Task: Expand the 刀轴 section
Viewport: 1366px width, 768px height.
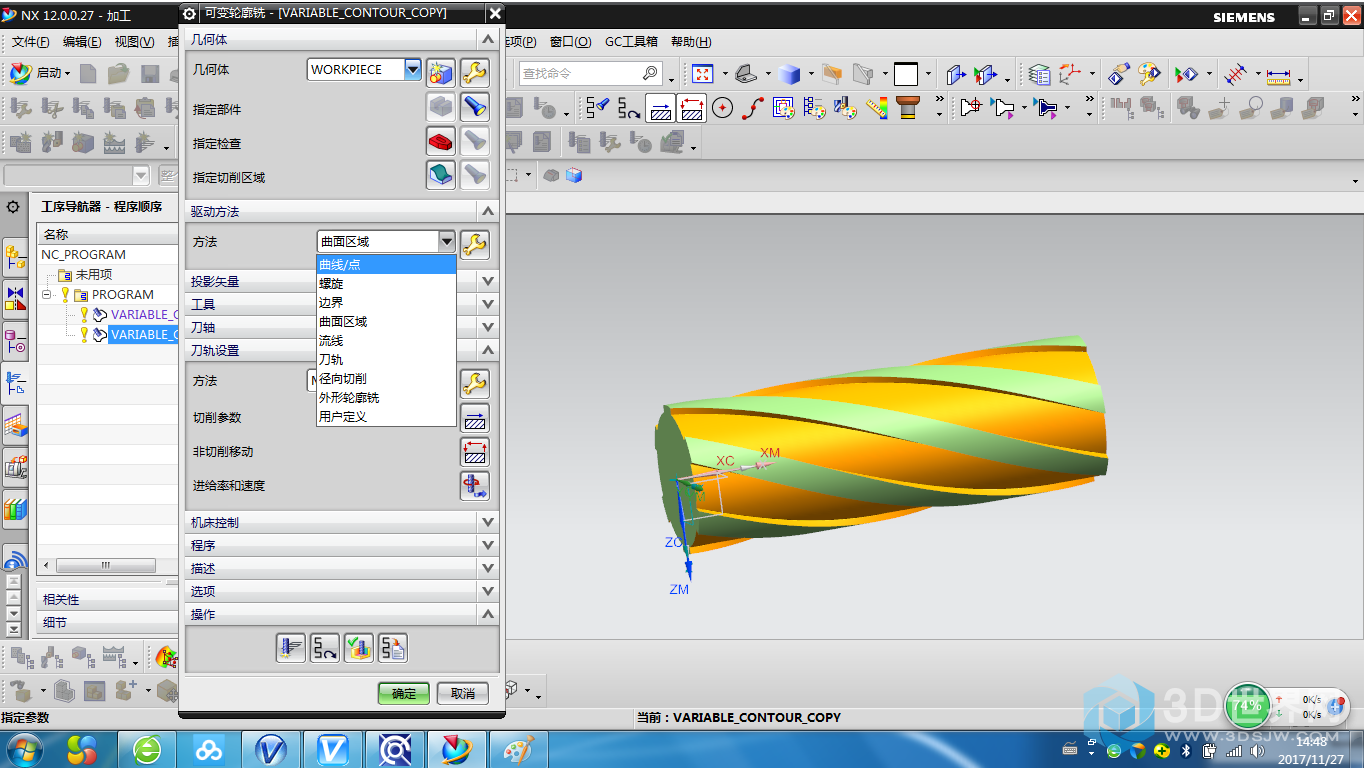Action: tap(487, 327)
